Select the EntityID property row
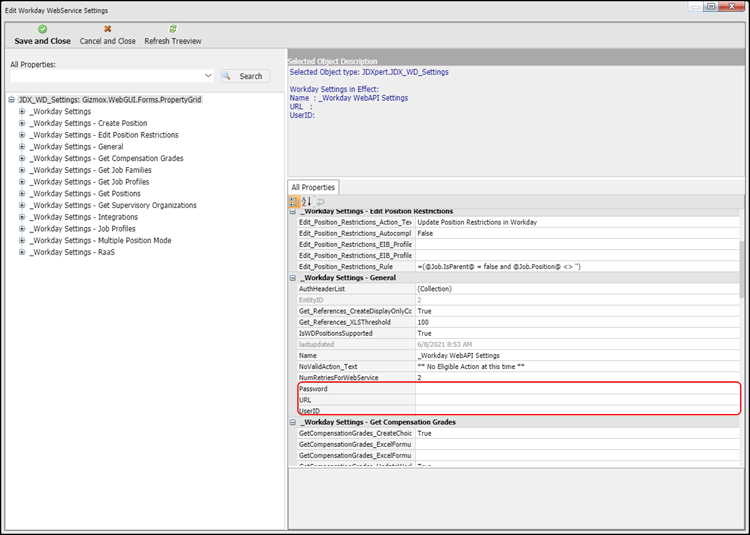This screenshot has height=535, width=750. click(356, 300)
